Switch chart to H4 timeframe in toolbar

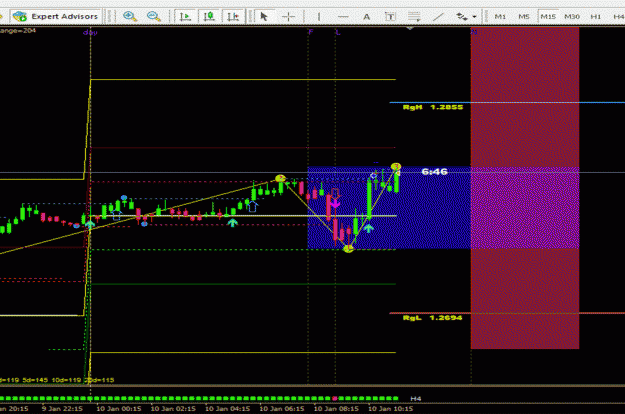pos(618,17)
